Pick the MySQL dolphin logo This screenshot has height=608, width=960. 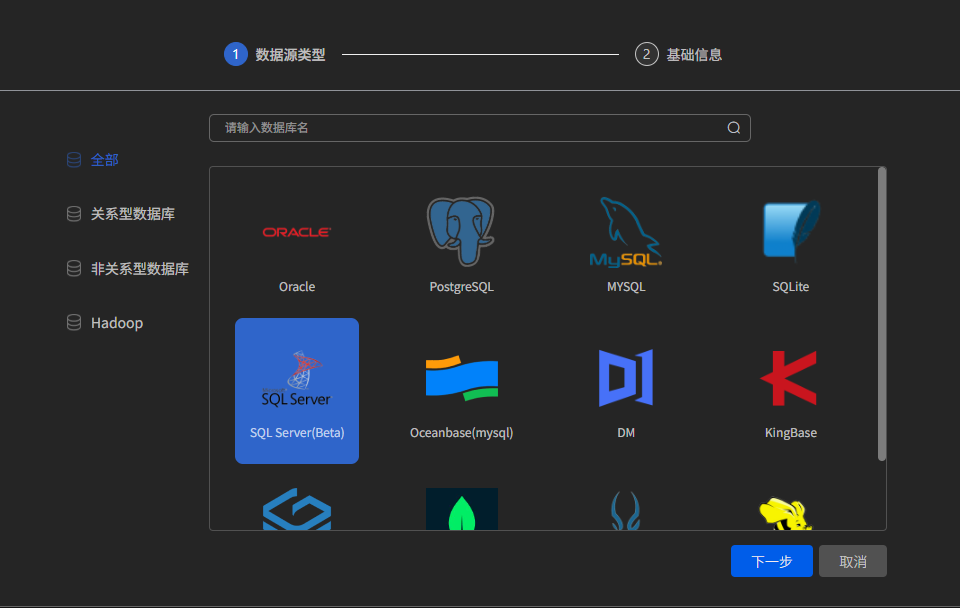(x=626, y=231)
